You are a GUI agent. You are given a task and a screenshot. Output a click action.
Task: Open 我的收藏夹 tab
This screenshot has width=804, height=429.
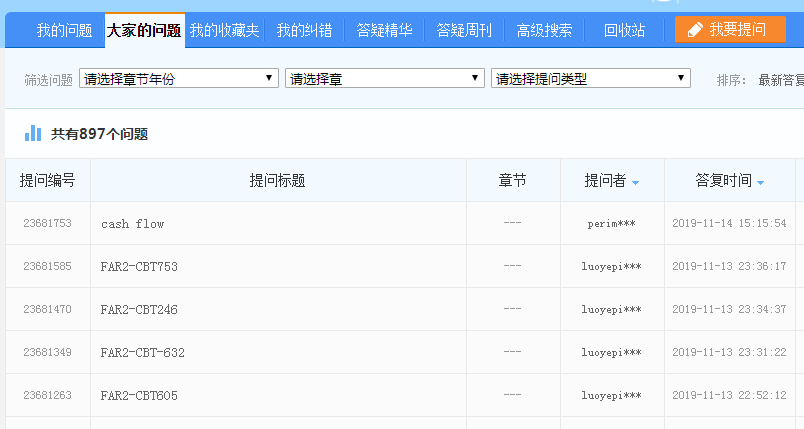coord(224,31)
